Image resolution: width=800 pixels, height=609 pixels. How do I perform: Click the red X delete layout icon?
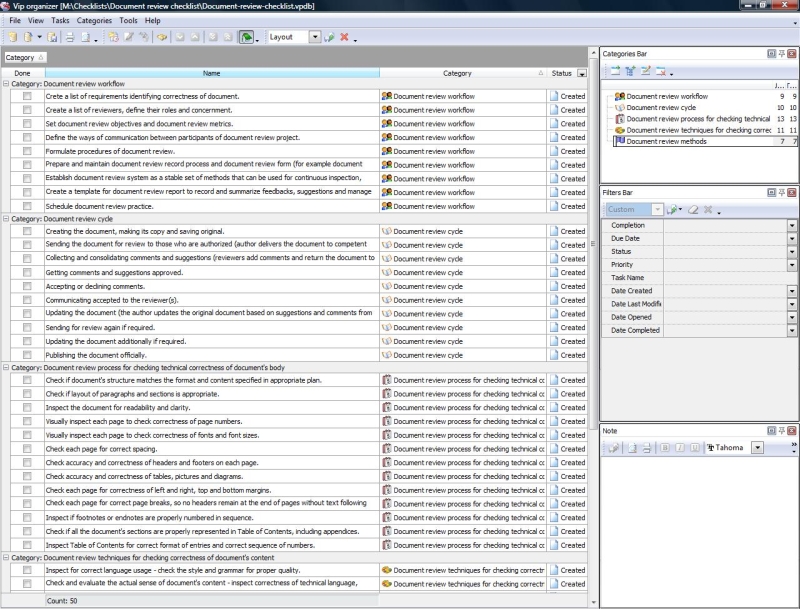pos(344,37)
